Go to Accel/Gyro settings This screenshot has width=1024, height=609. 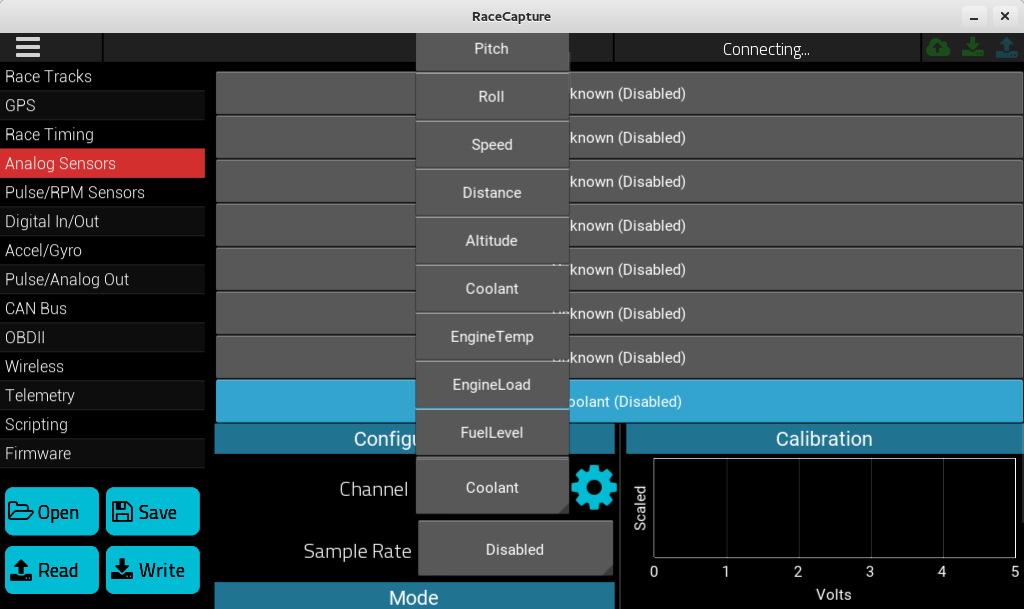(x=103, y=250)
